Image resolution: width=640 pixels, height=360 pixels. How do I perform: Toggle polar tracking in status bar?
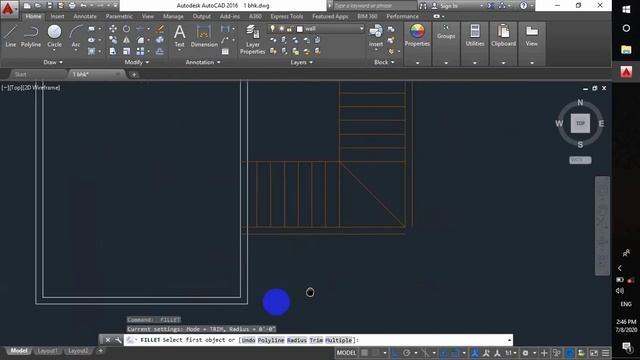[407, 353]
